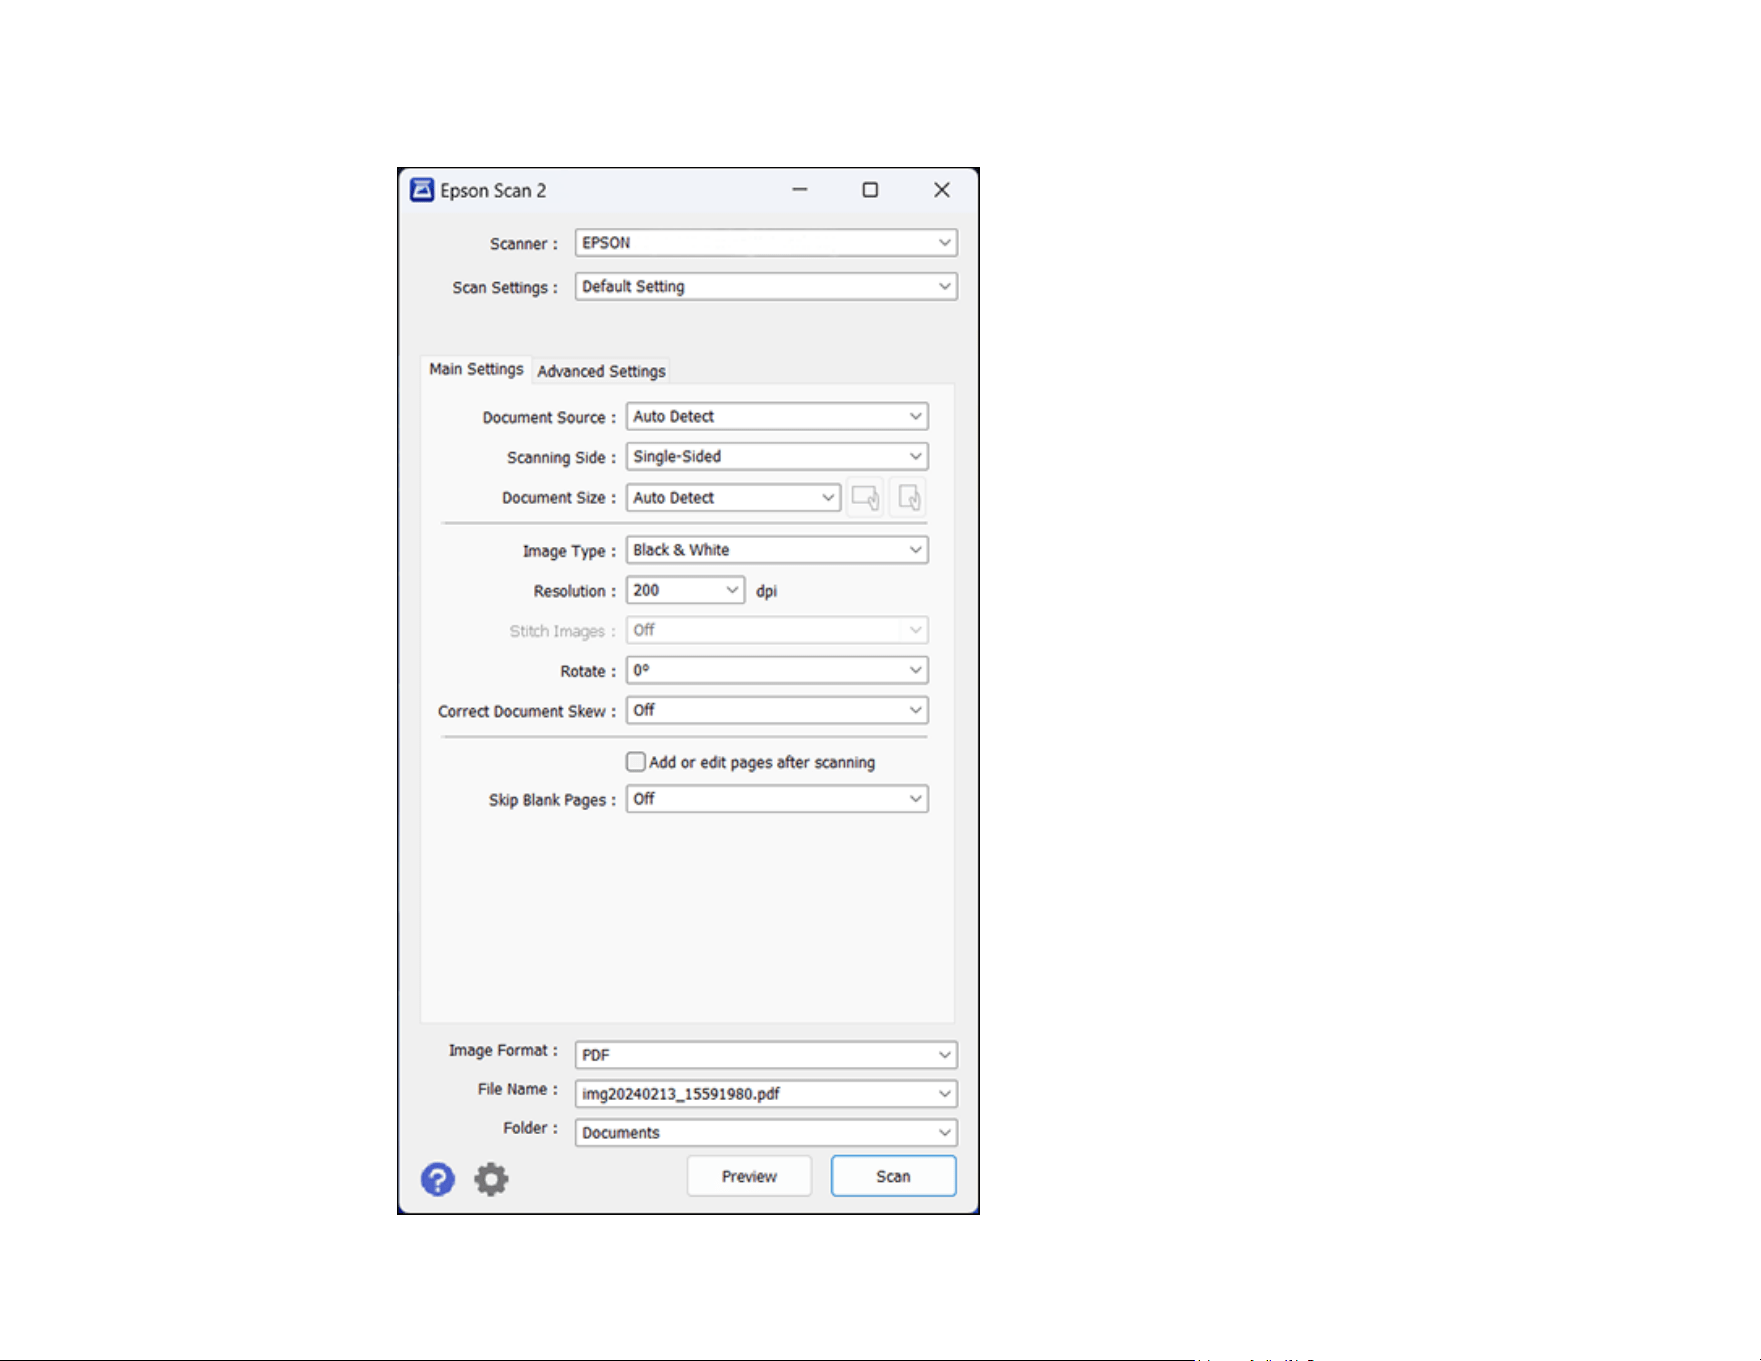Check Add or edit pages after scanning
This screenshot has width=1761, height=1361.
(x=636, y=762)
